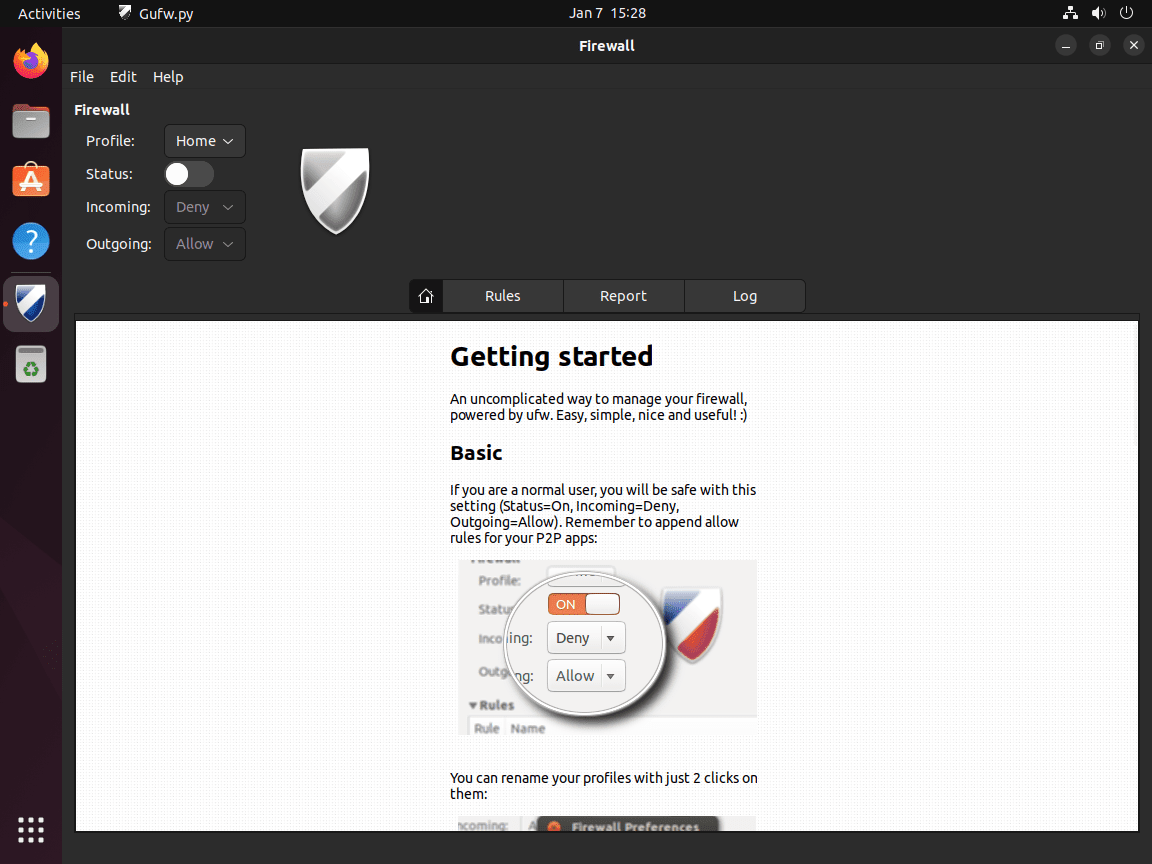Click the large gray shield image
Viewport: 1152px width, 864px height.
(x=335, y=190)
